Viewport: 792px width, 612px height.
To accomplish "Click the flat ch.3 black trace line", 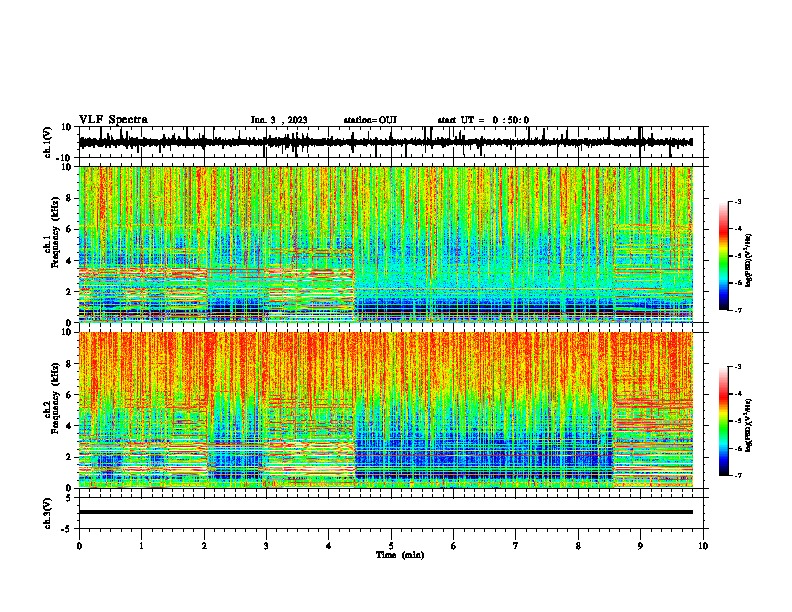I will pos(386,512).
